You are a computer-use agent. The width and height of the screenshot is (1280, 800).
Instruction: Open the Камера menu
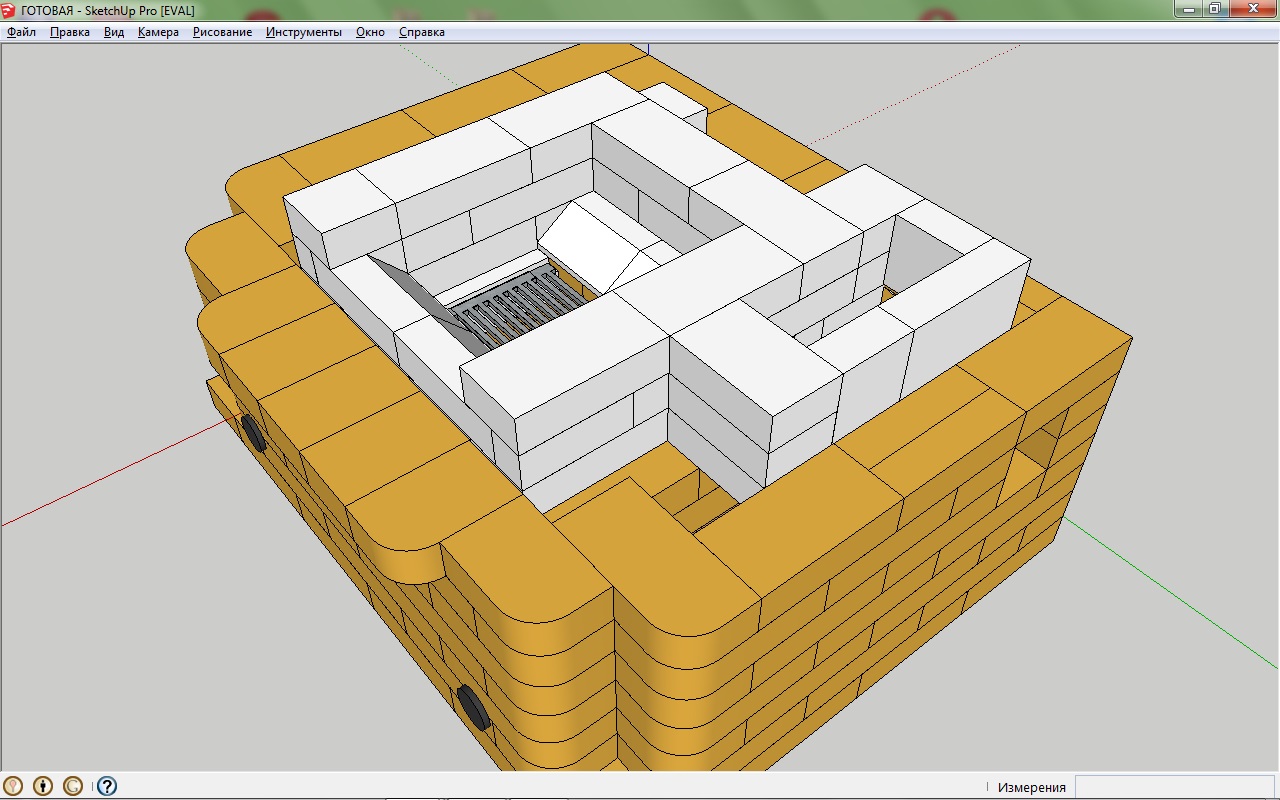[x=158, y=32]
